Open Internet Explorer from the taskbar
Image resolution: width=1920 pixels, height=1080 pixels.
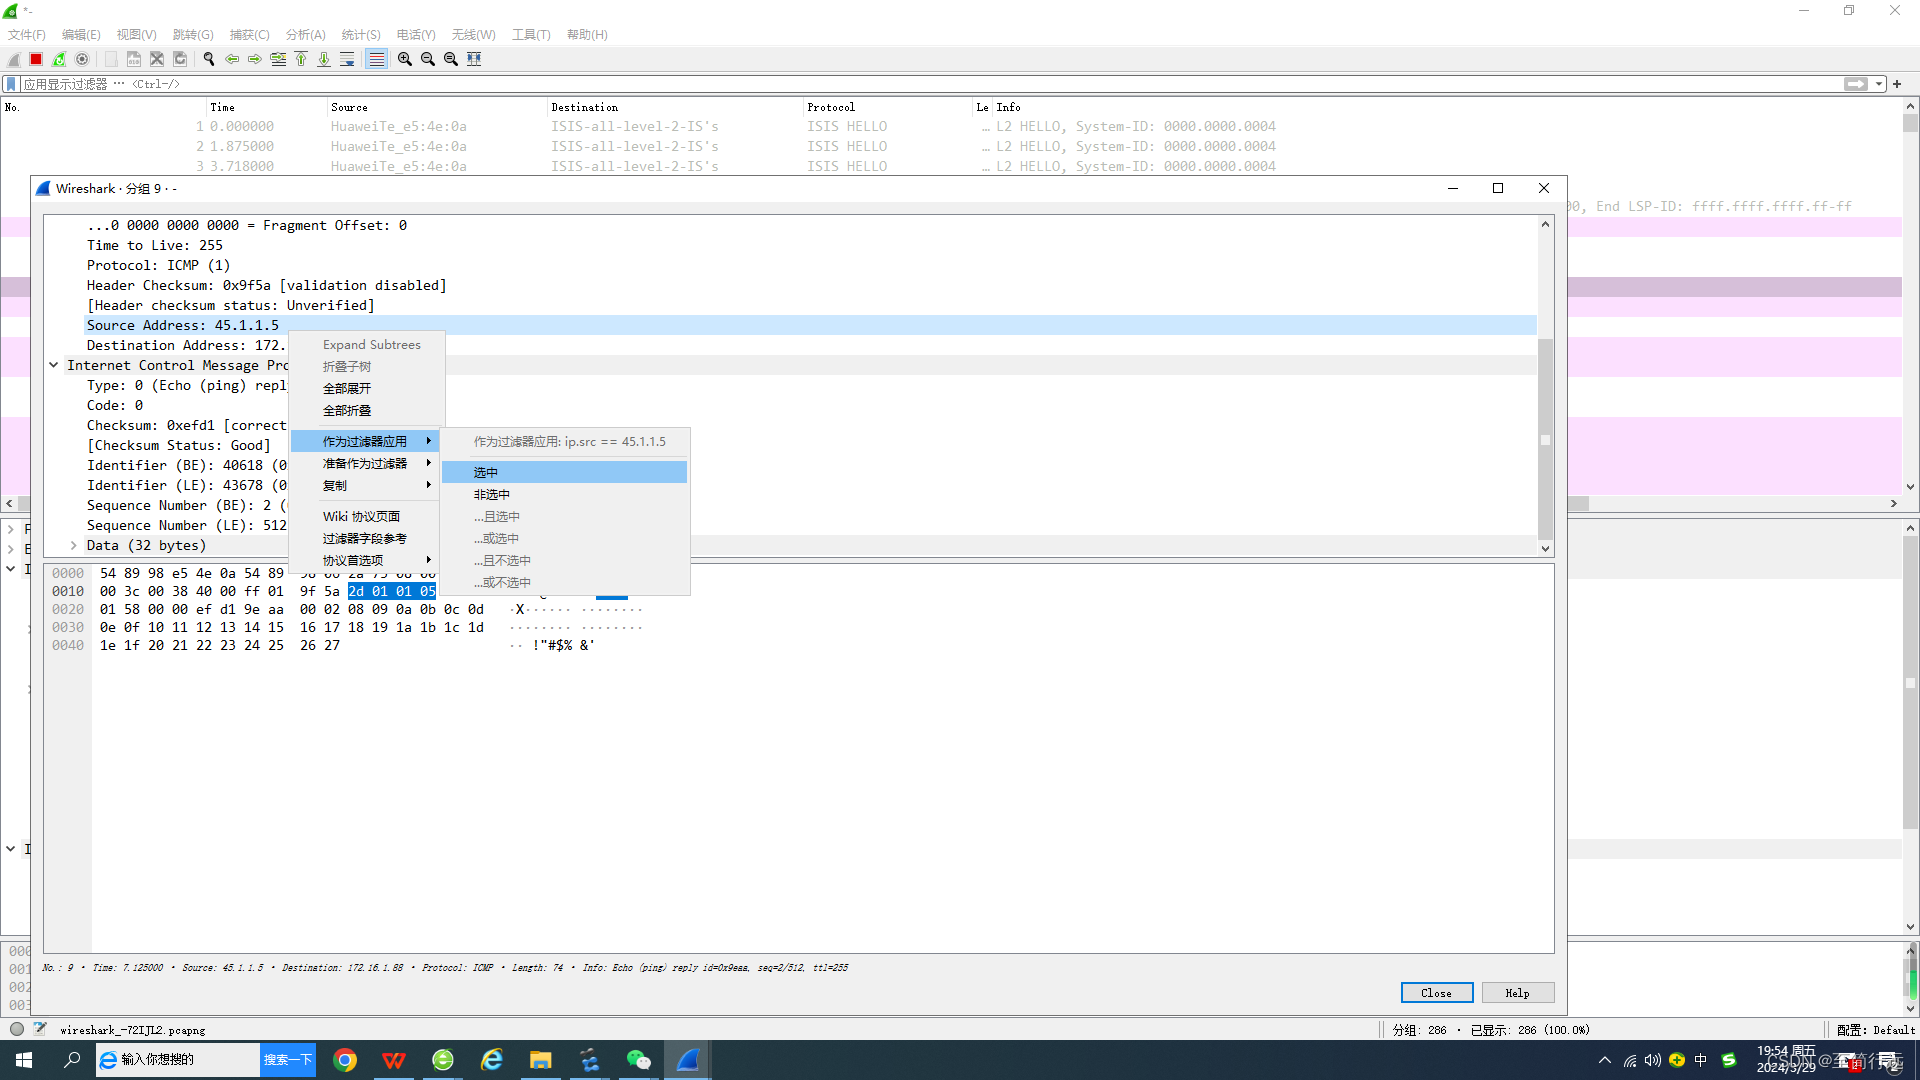(492, 1060)
